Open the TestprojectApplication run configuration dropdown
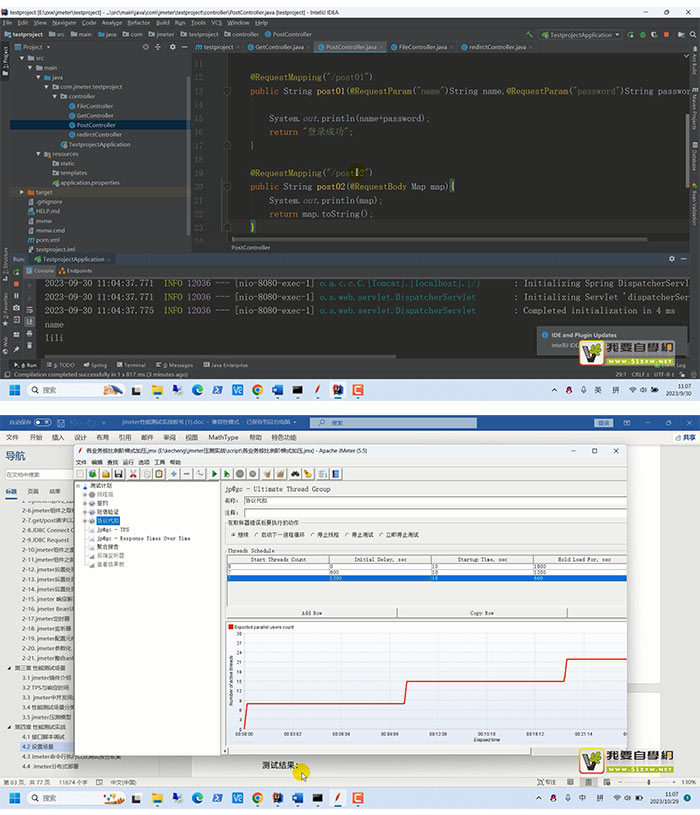The width and height of the screenshot is (700, 815). tap(580, 35)
